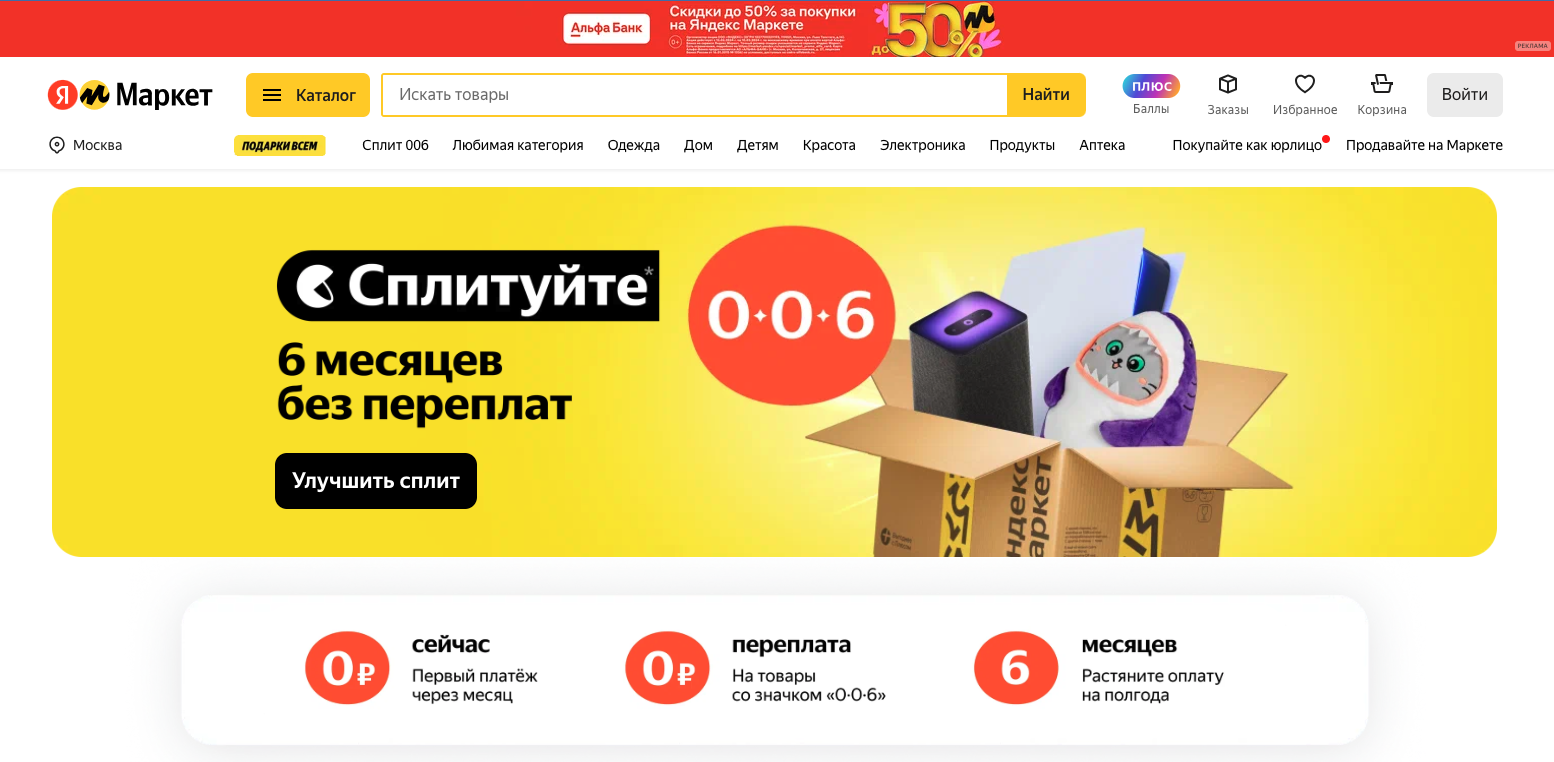Select the Одежда category
Viewport: 1554px width, 762px height.
coord(634,145)
